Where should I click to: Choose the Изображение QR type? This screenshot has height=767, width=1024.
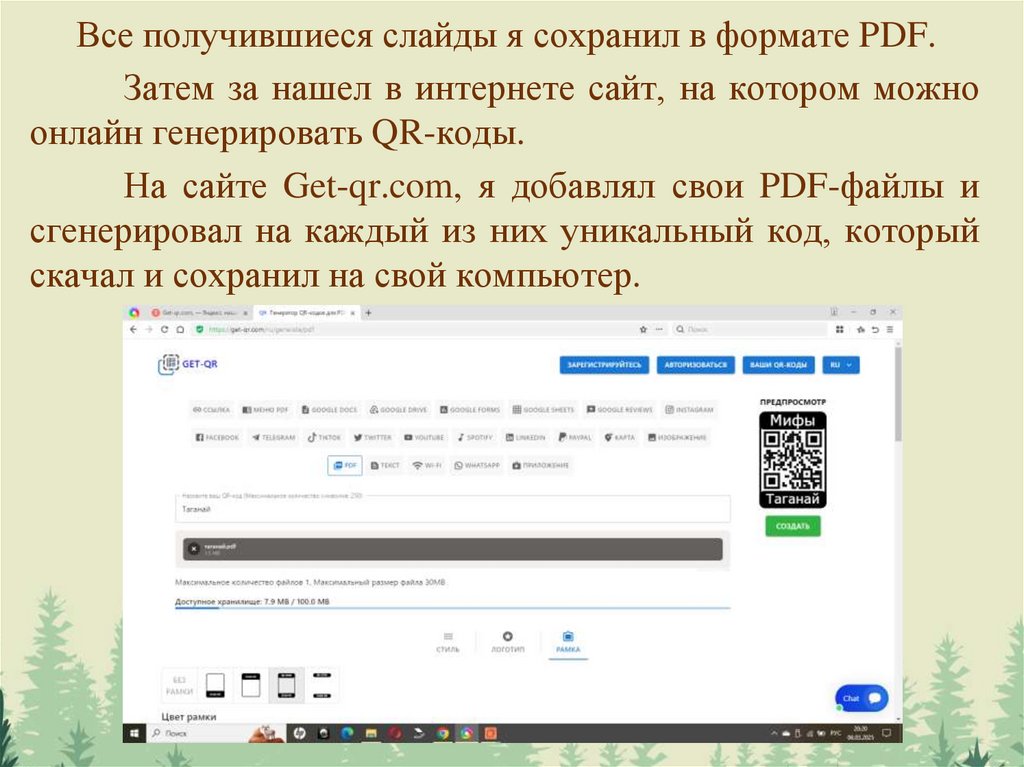[677, 438]
